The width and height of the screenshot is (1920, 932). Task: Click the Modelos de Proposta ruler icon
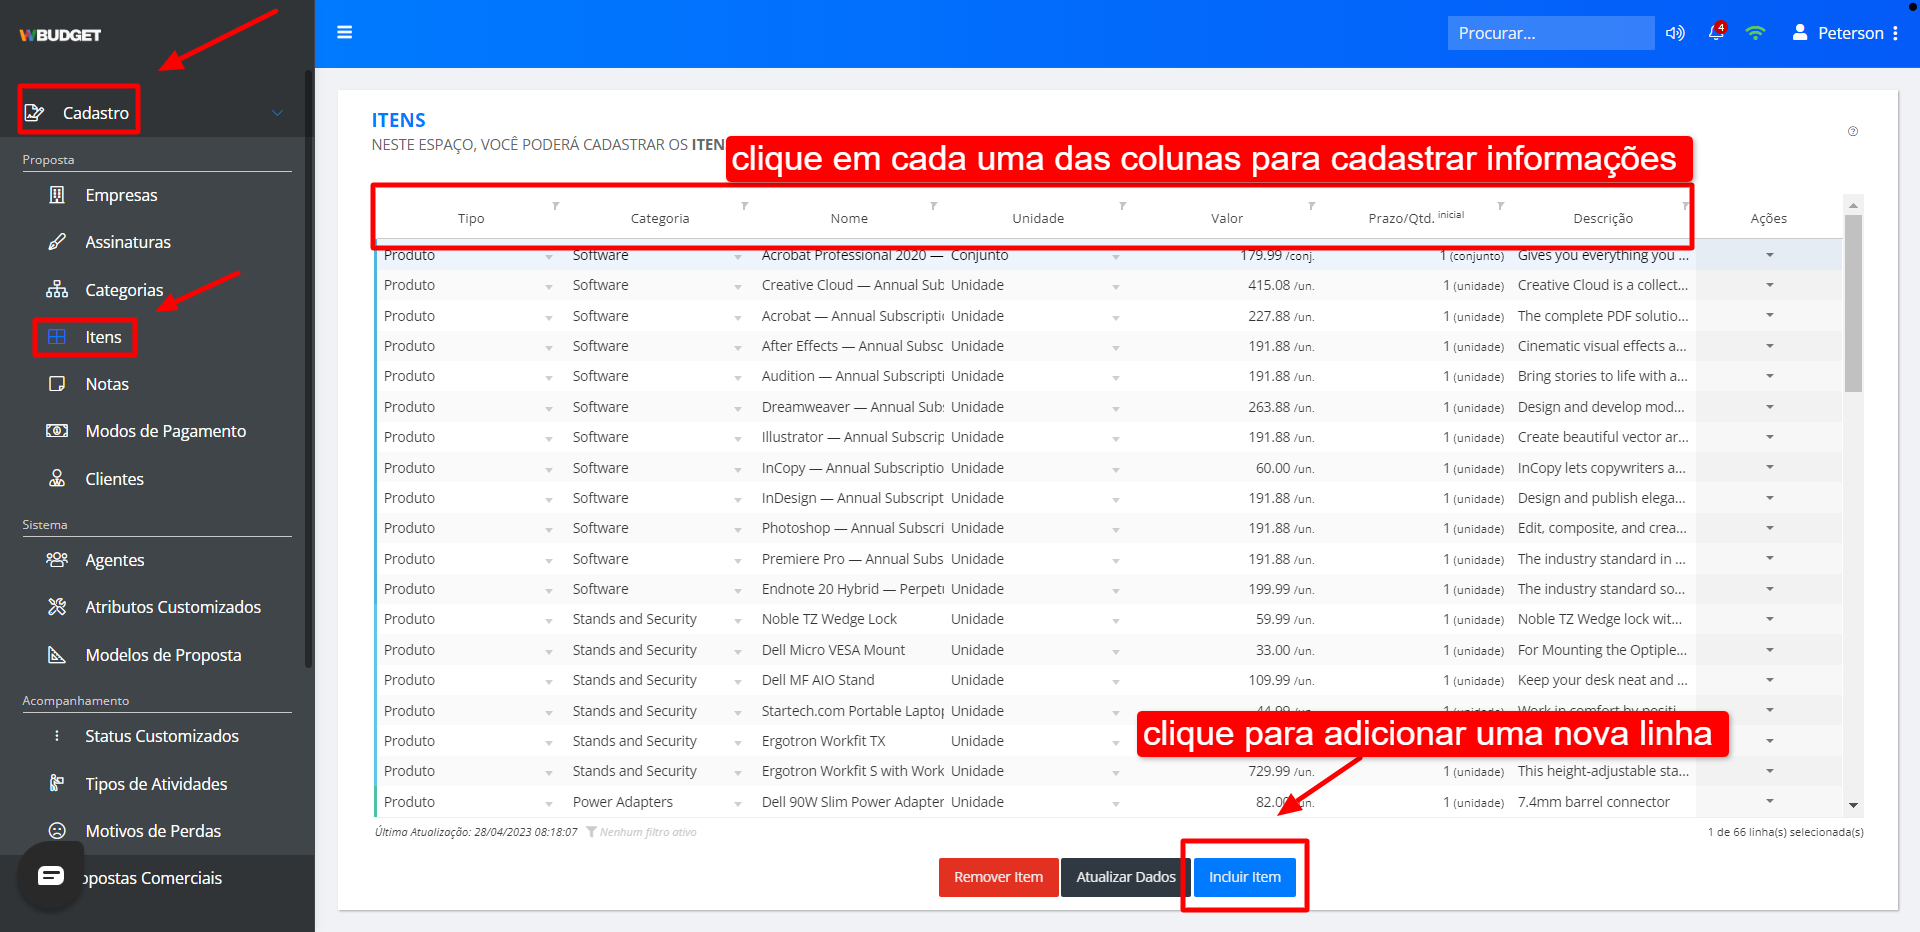(x=57, y=655)
